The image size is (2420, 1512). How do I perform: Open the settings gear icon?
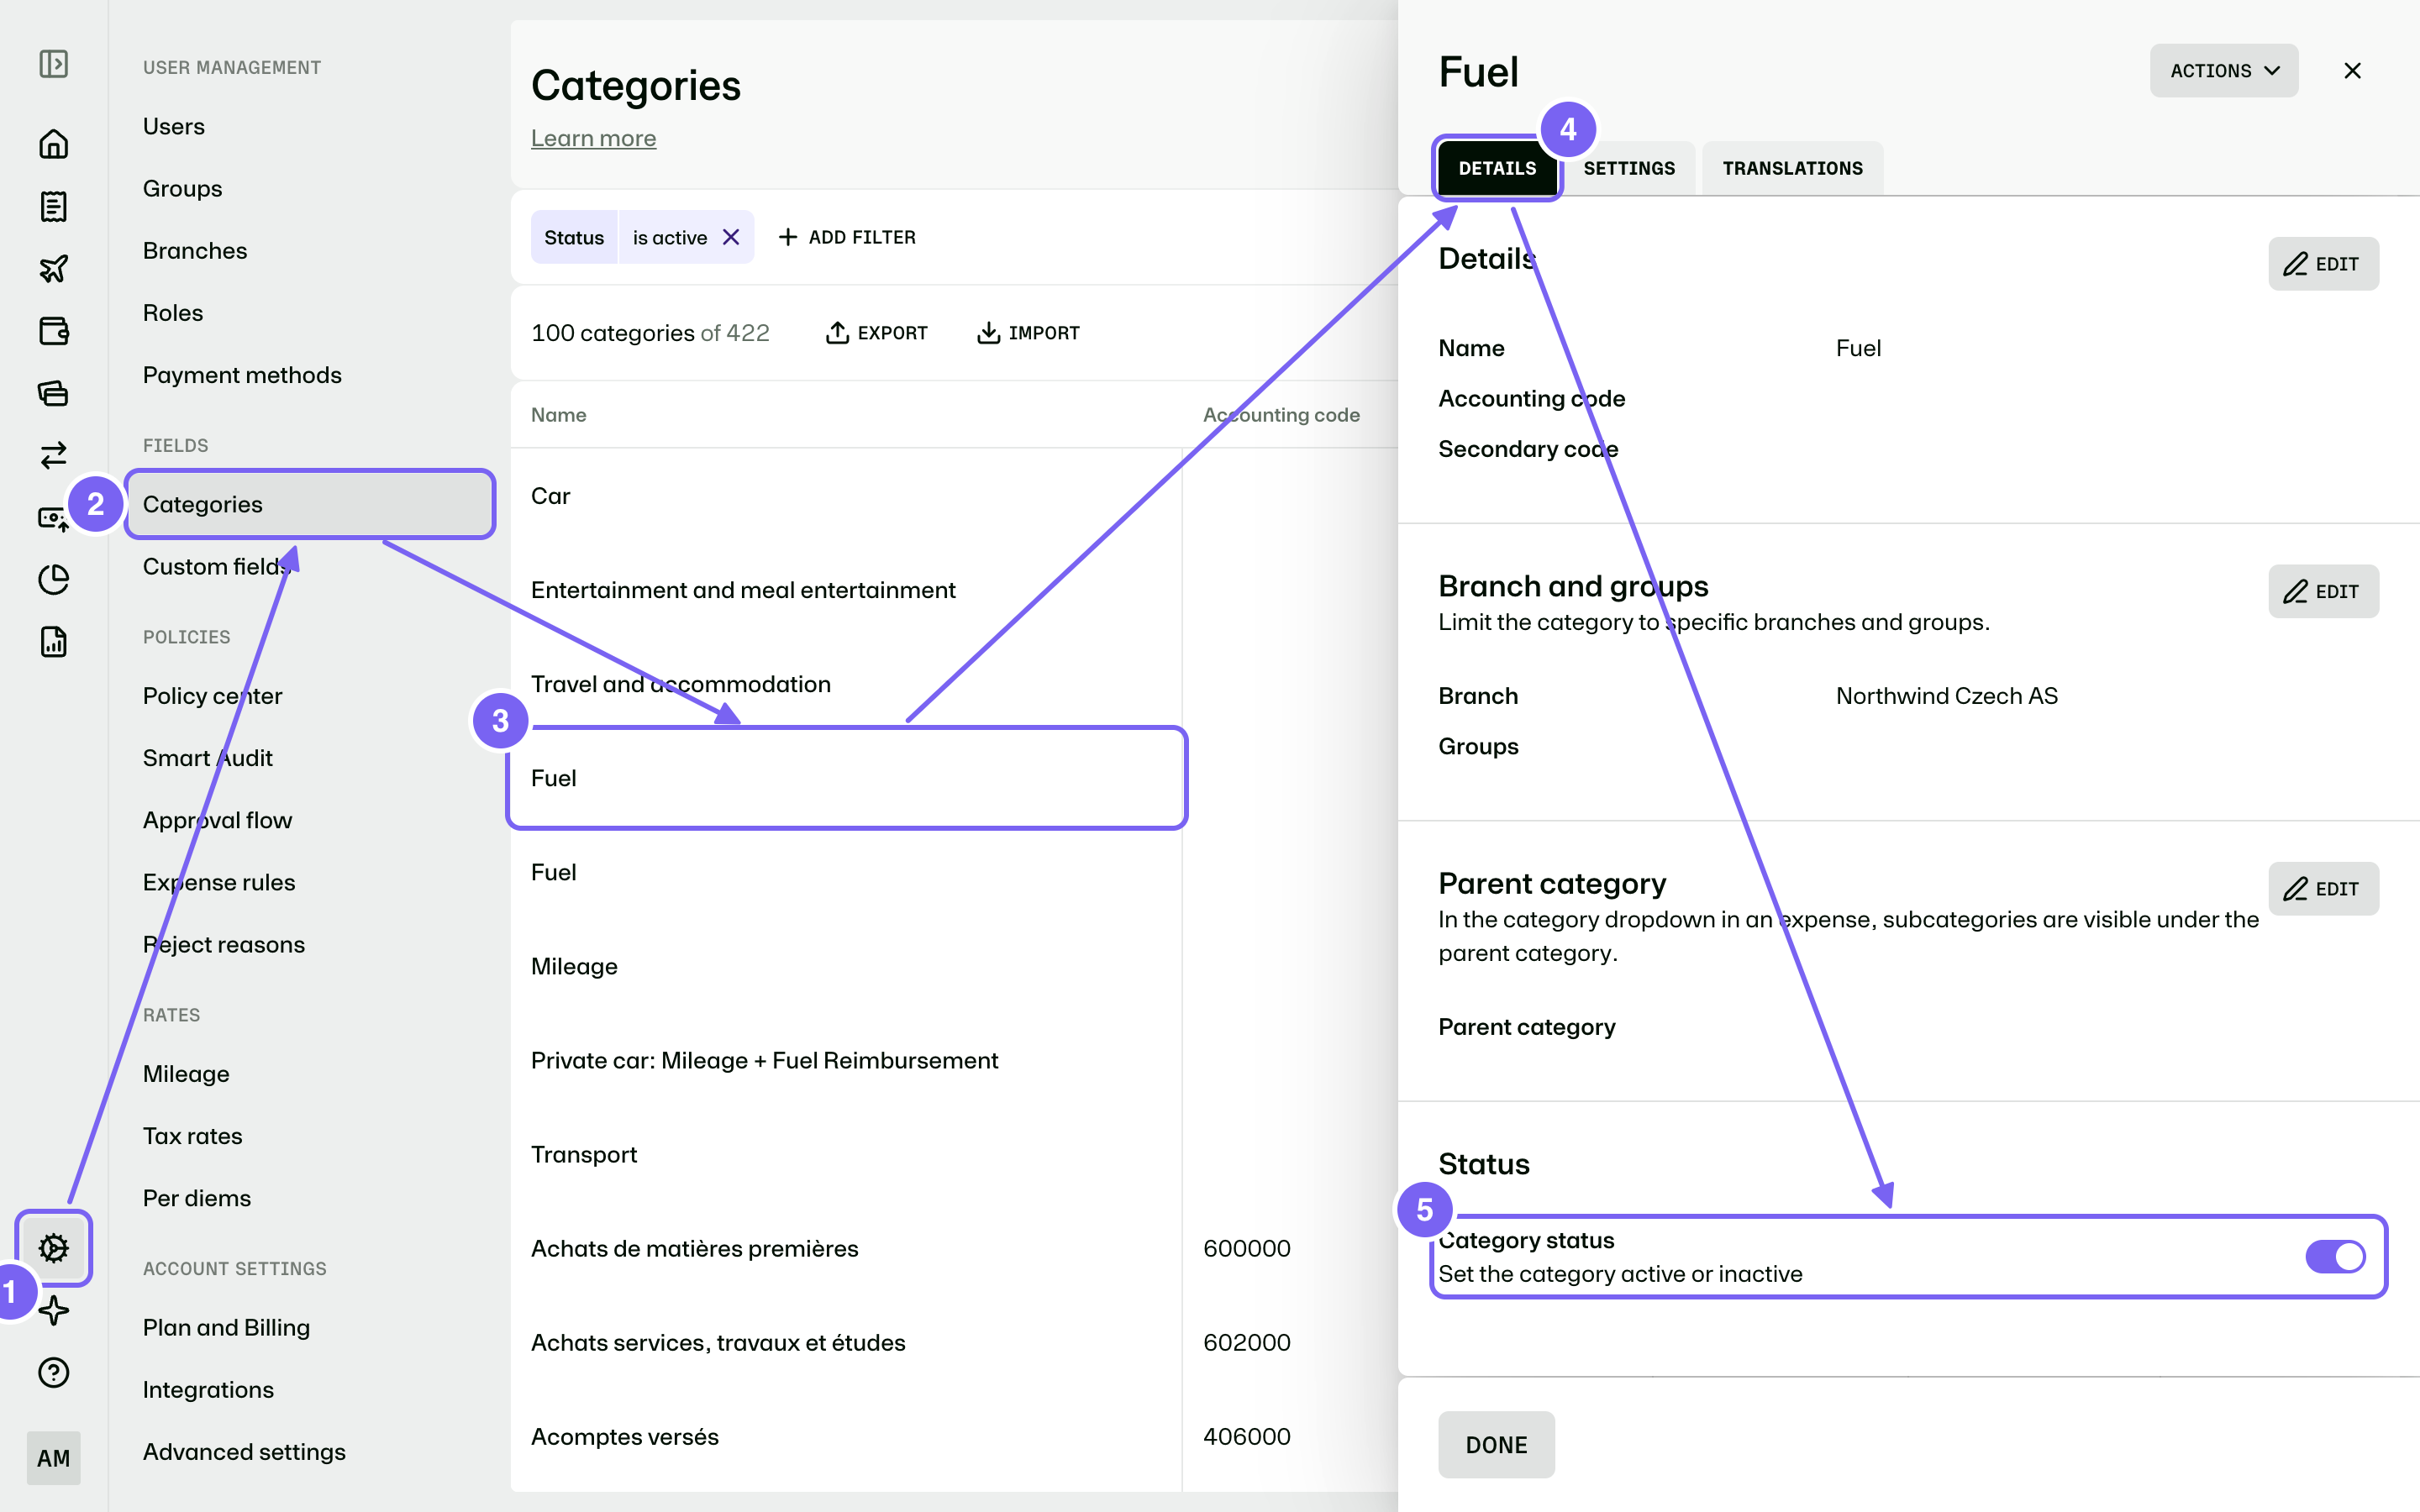53,1247
